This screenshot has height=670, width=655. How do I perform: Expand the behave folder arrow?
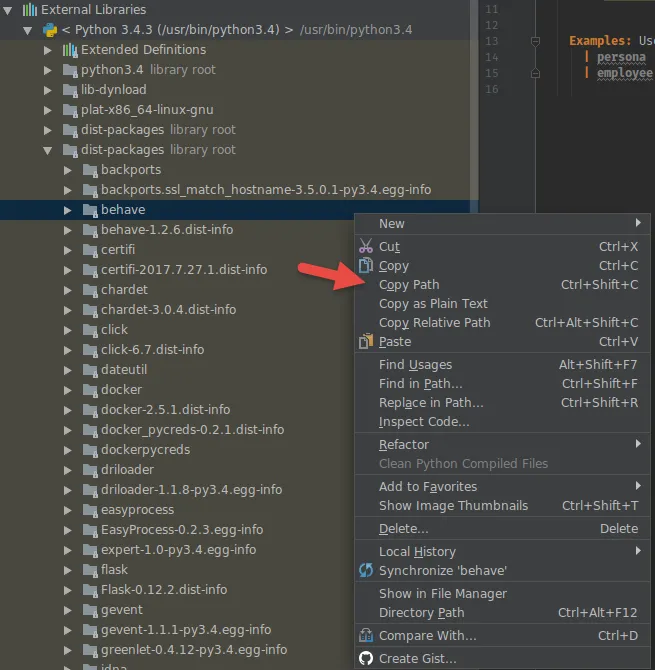[x=68, y=210]
